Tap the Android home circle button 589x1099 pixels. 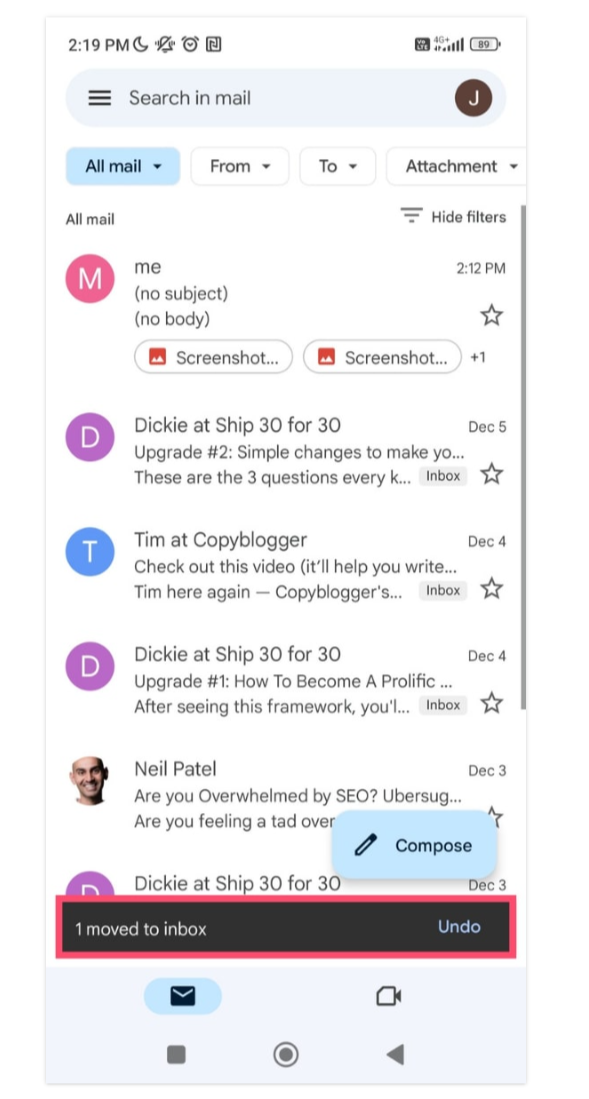[286, 1054]
